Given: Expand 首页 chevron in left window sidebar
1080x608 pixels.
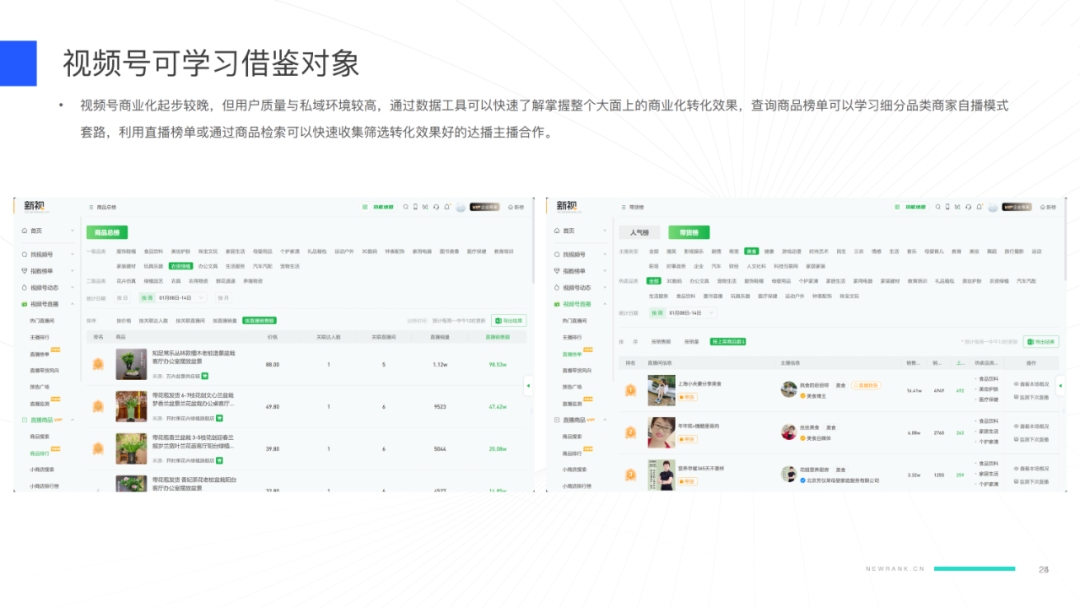Looking at the screenshot, I should pos(72,231).
